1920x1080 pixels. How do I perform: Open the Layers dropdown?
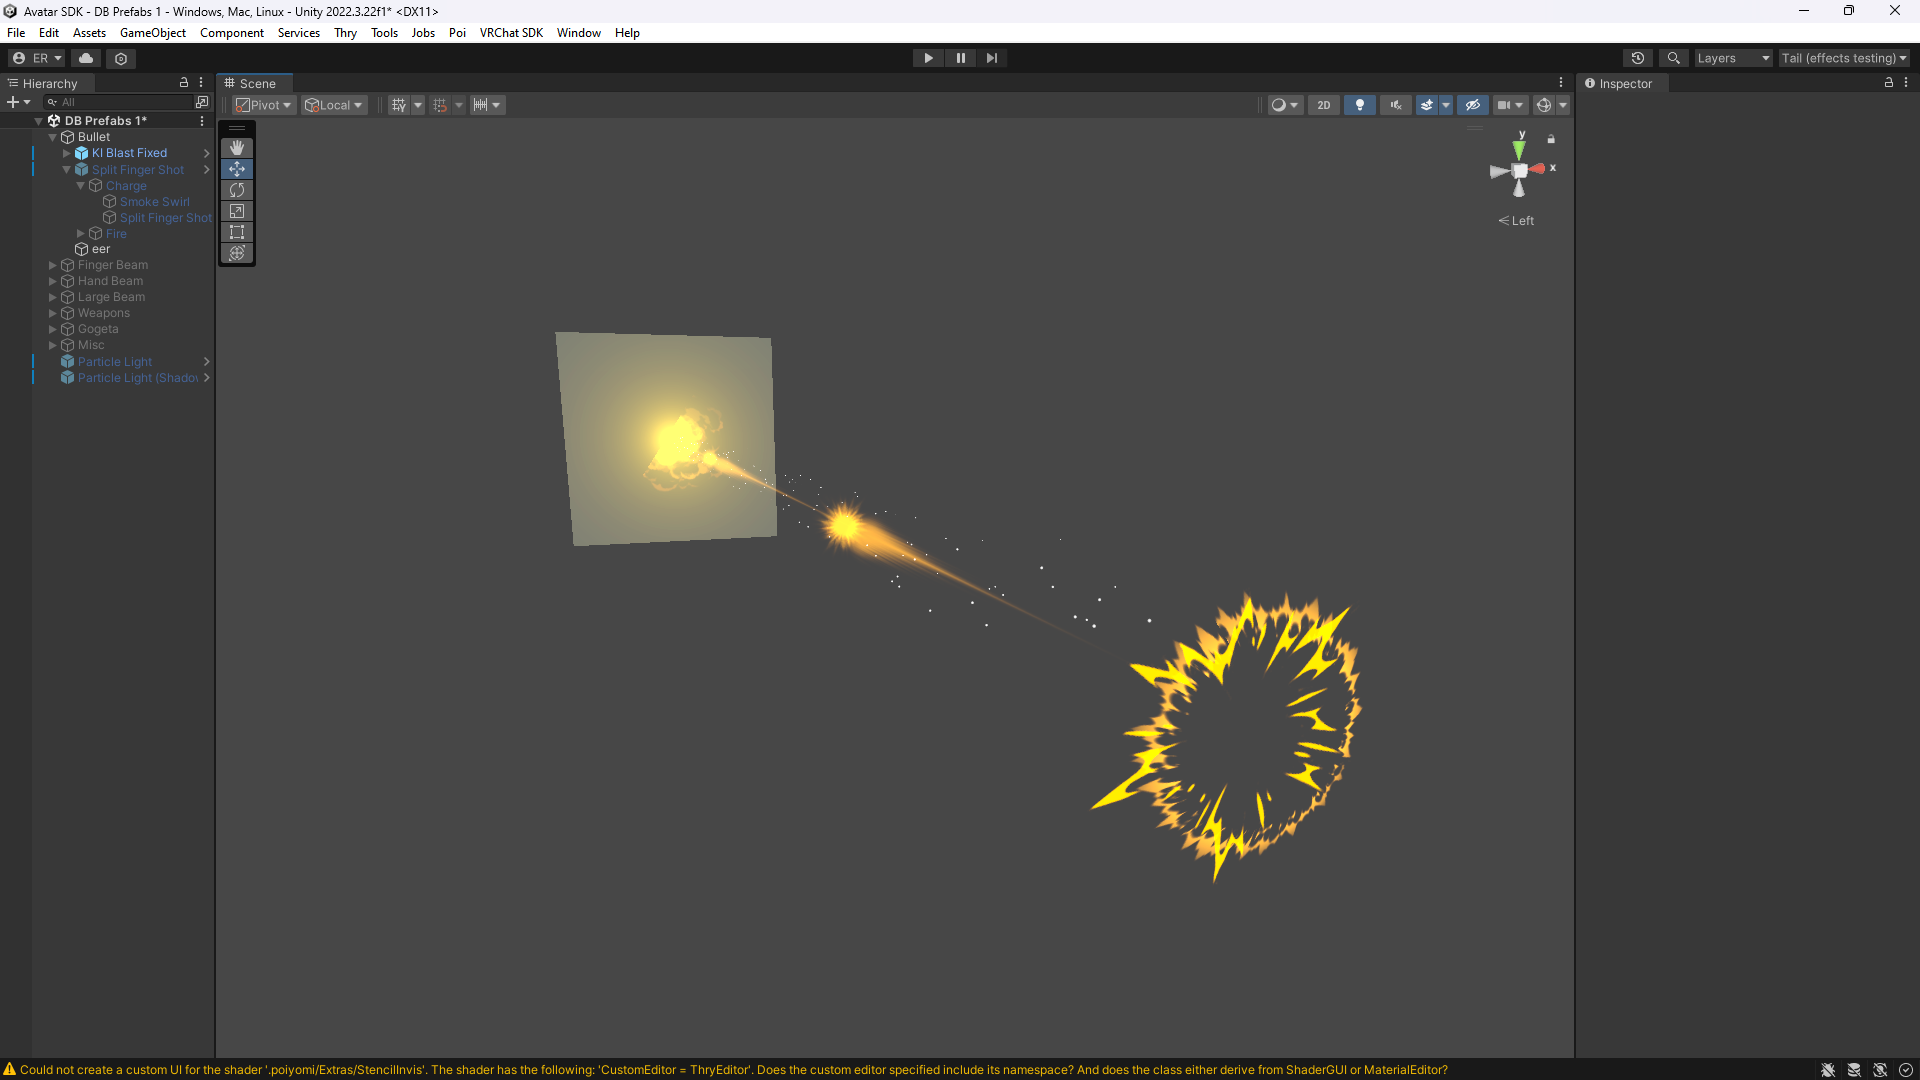click(1733, 58)
